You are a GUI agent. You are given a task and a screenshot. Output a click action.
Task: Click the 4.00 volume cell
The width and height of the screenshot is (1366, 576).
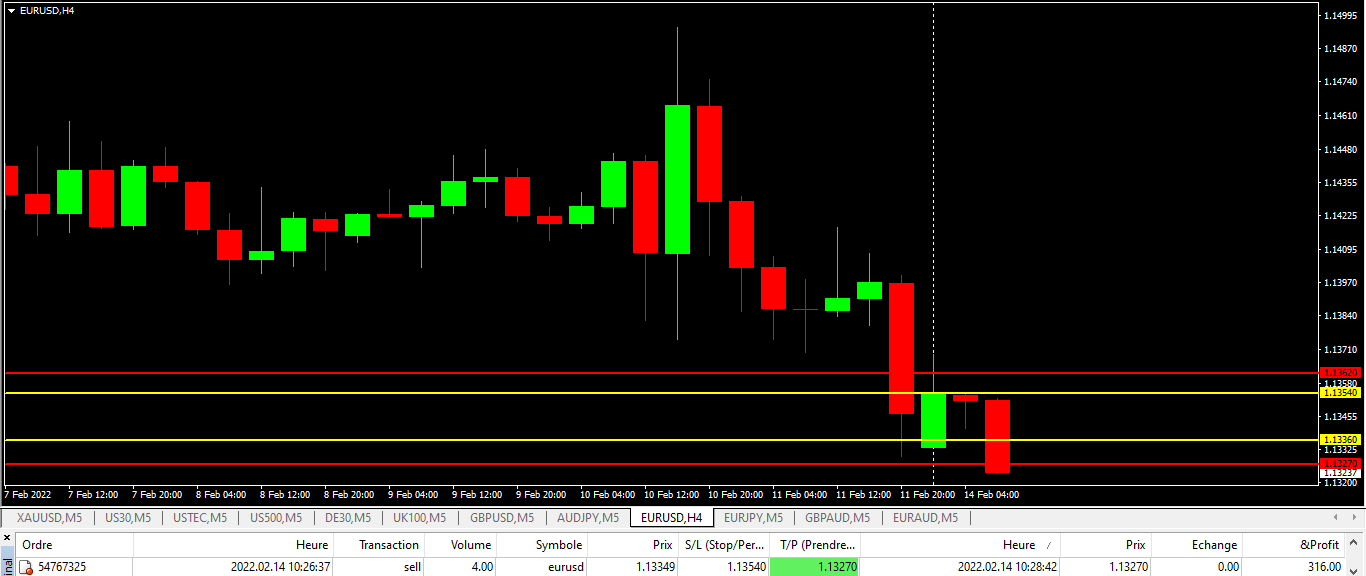point(481,567)
